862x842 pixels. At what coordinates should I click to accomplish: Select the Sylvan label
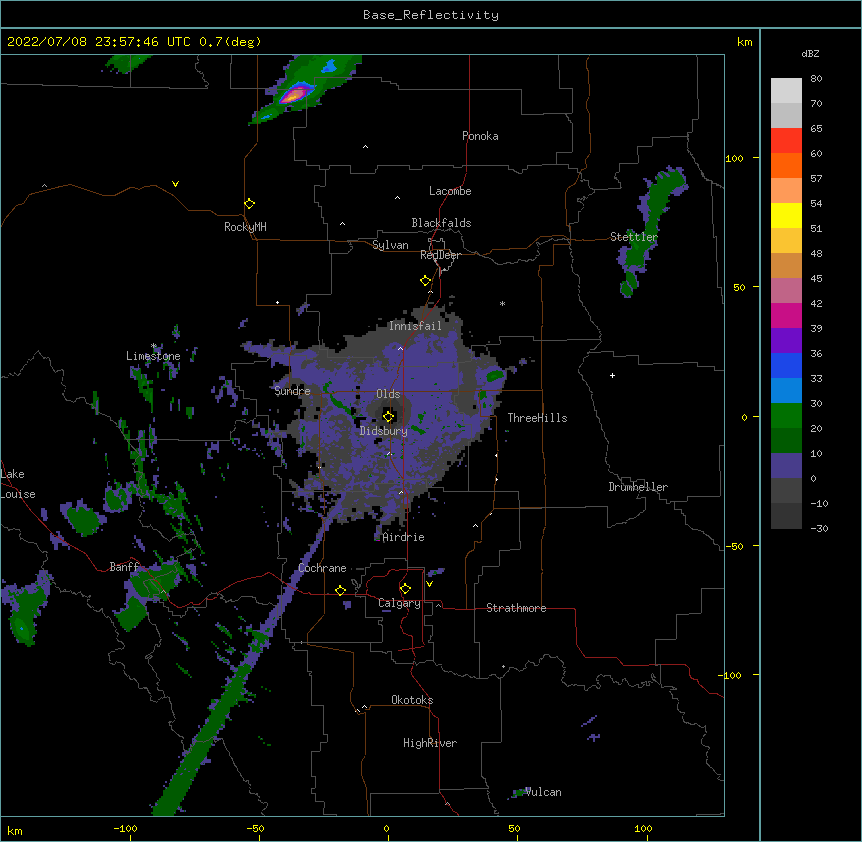click(x=390, y=245)
